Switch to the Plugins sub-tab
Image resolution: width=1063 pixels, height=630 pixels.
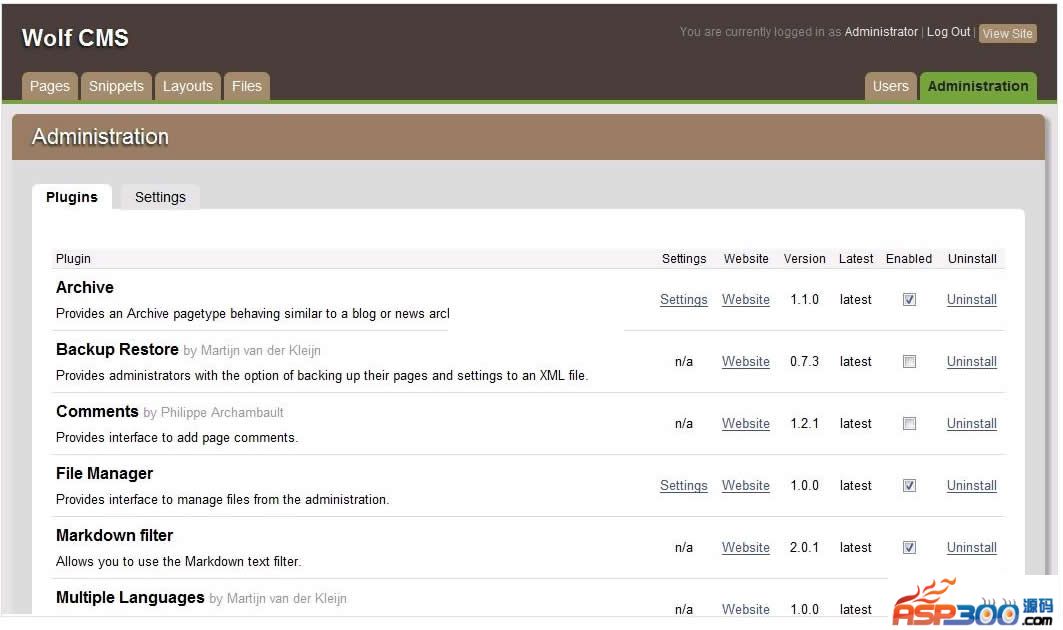point(72,197)
